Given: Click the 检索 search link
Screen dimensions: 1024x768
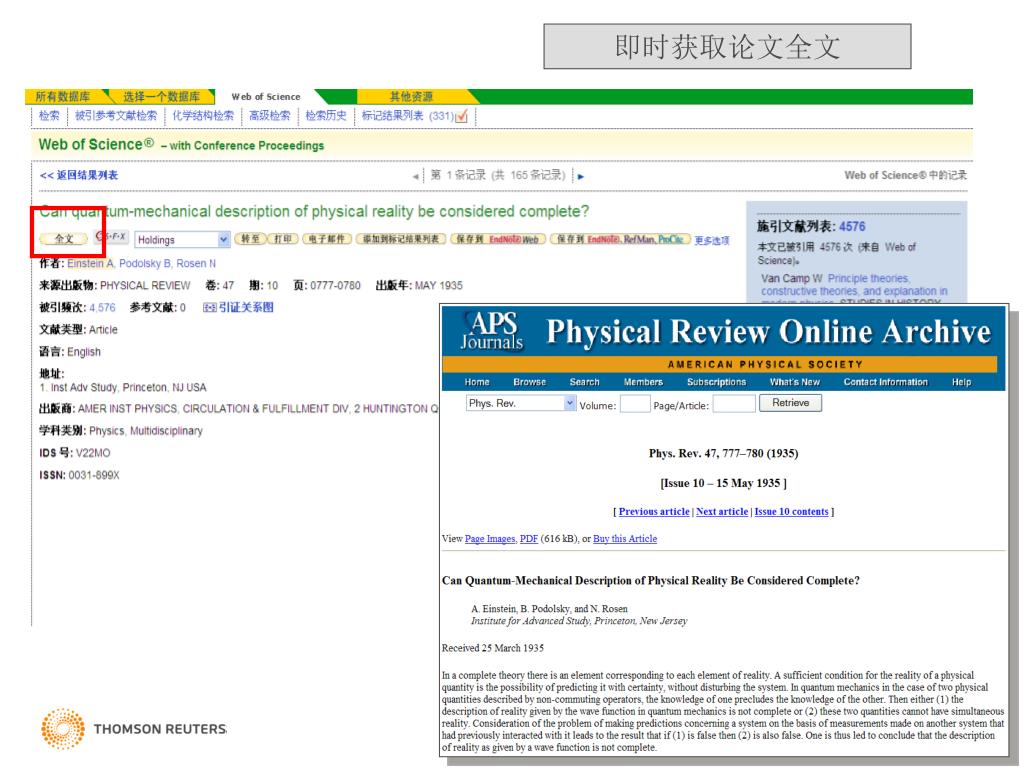Looking at the screenshot, I should [x=49, y=116].
